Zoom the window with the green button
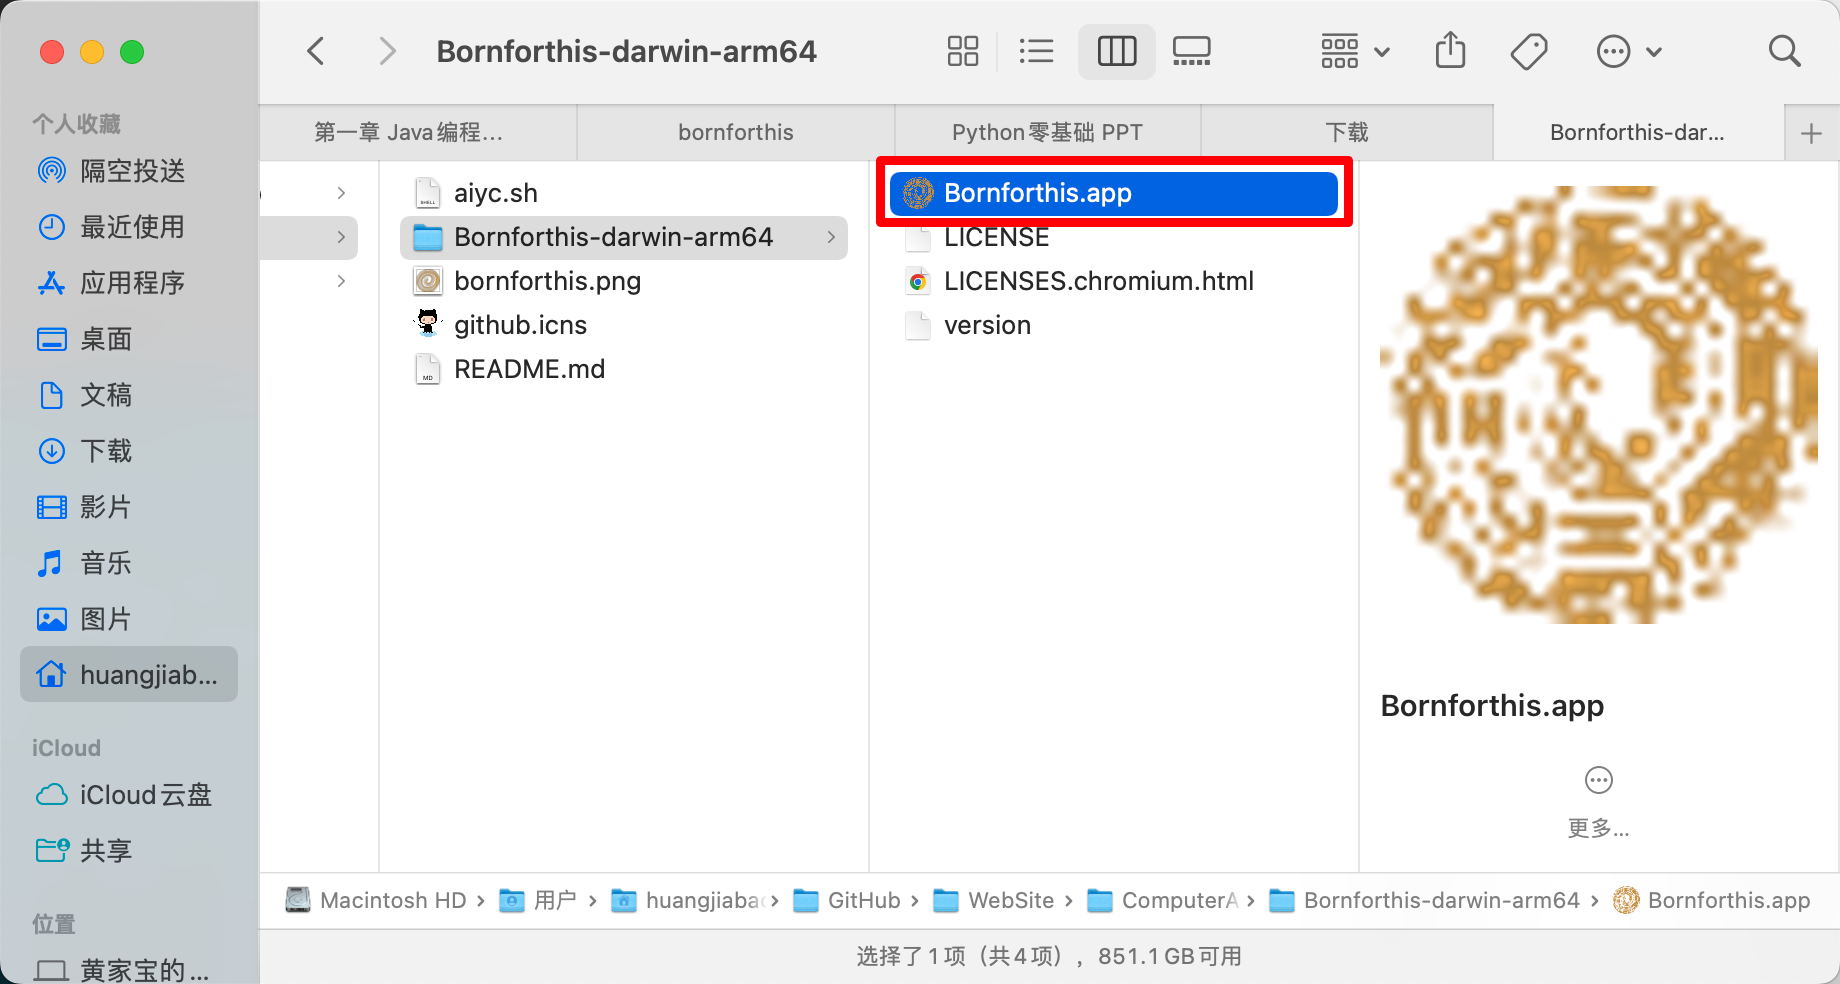 (x=132, y=52)
